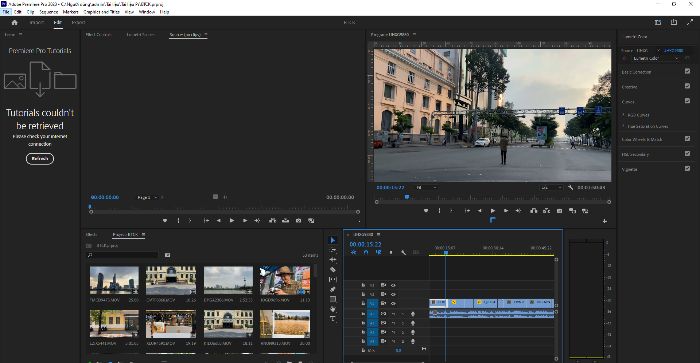Toggle Curves checkbox in Lumetri Color

pos(688,101)
